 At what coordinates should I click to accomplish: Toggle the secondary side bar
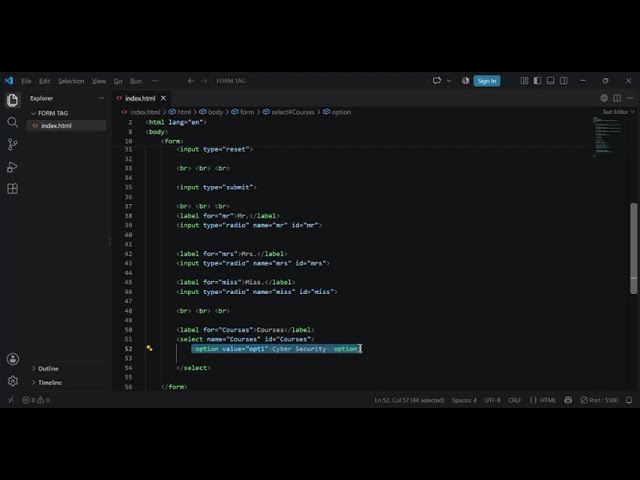click(564, 81)
